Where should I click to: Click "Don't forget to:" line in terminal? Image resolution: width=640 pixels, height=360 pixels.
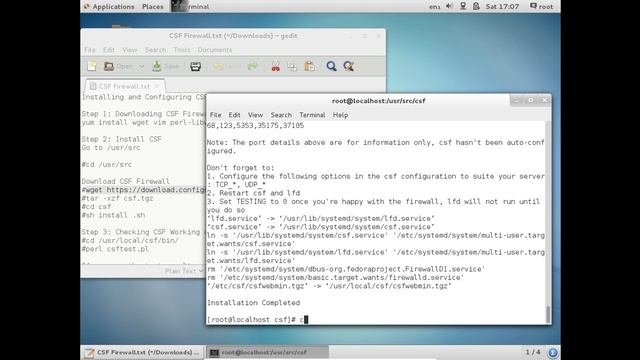tap(240, 168)
